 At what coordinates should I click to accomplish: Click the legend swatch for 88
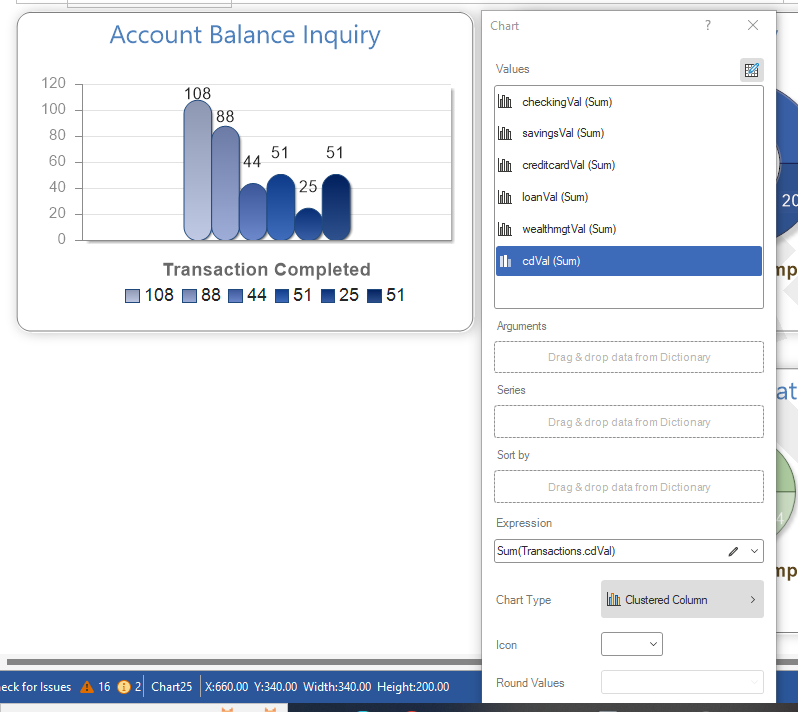[189, 296]
